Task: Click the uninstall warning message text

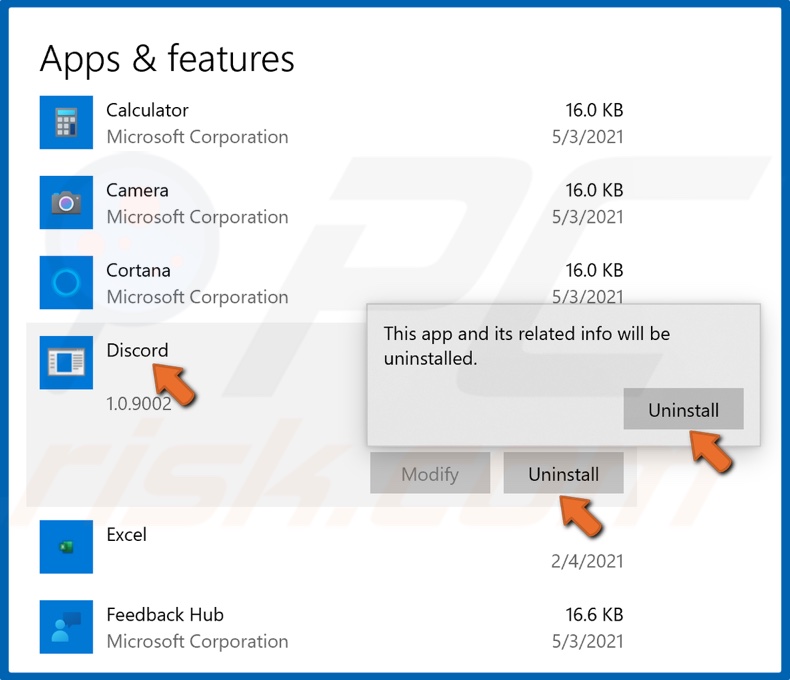Action: (526, 346)
